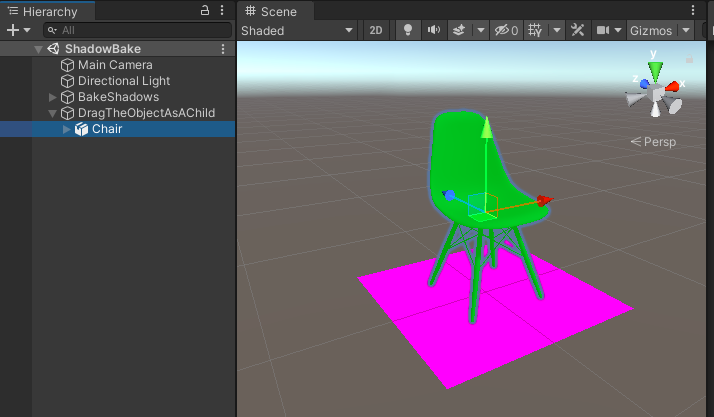Switch to the Scene tab
The width and height of the screenshot is (714, 417).
275,11
